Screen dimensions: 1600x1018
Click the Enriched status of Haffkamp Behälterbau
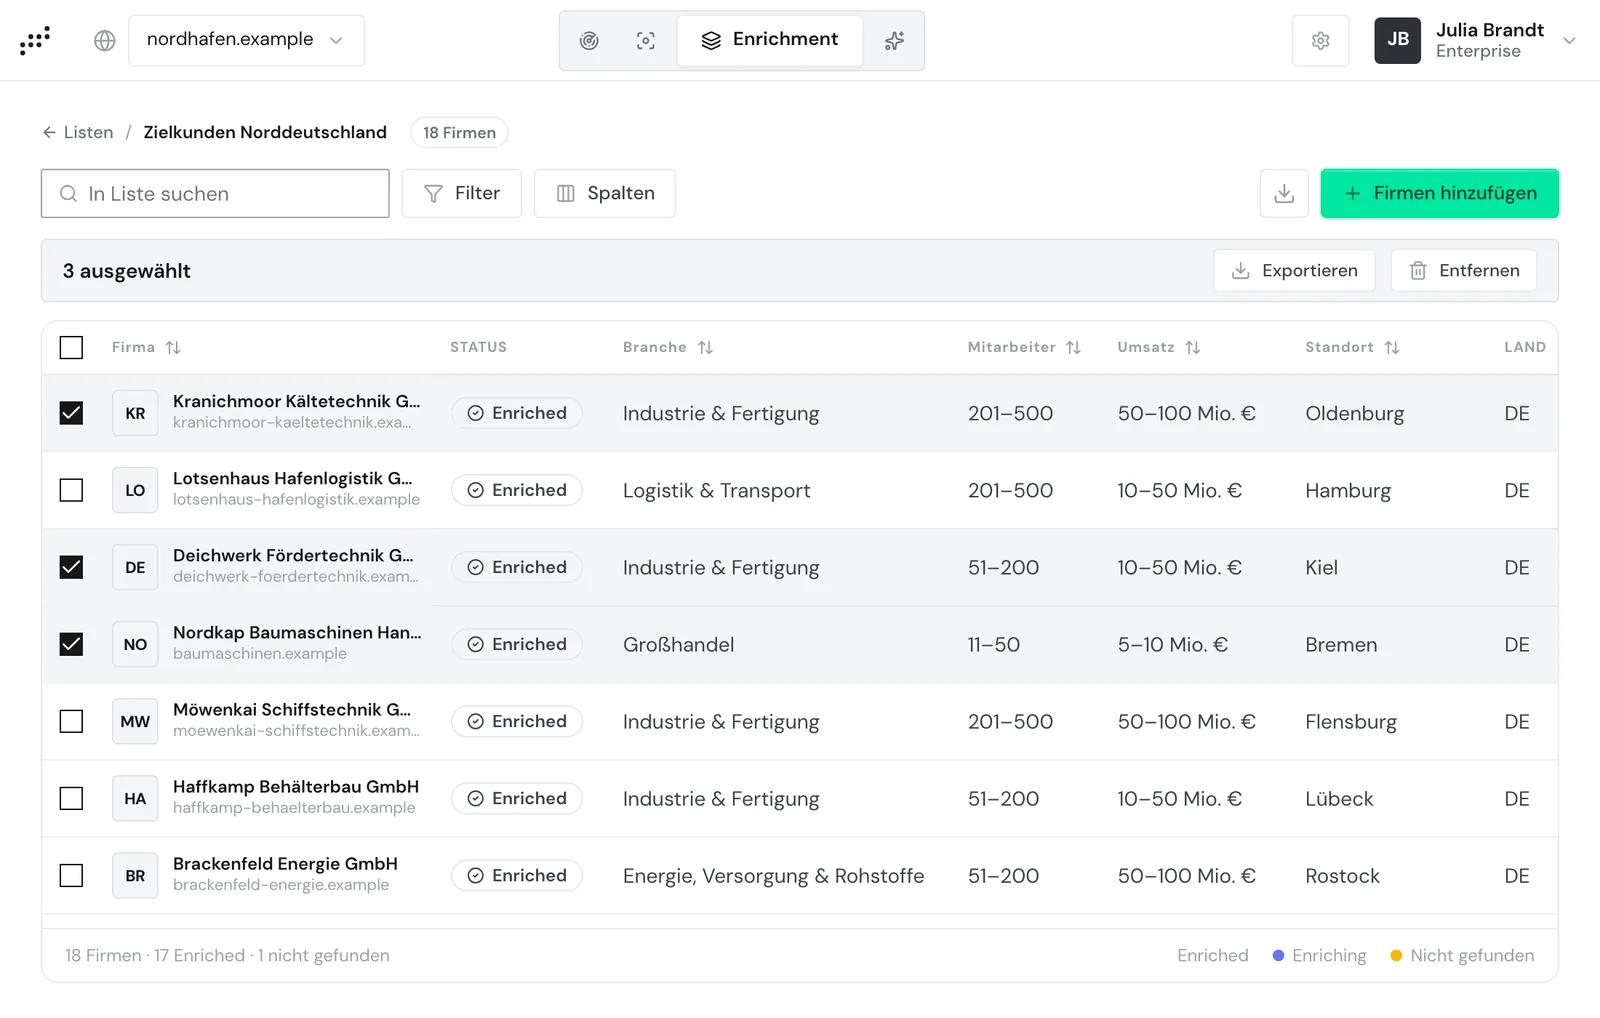click(x=517, y=798)
